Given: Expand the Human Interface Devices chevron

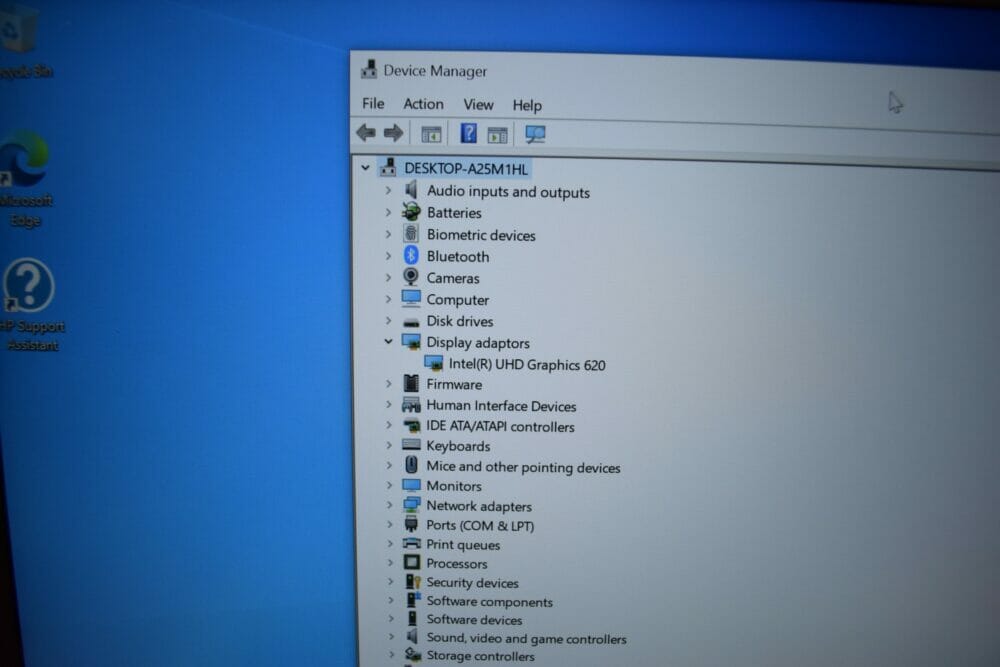Looking at the screenshot, I should pos(388,404).
